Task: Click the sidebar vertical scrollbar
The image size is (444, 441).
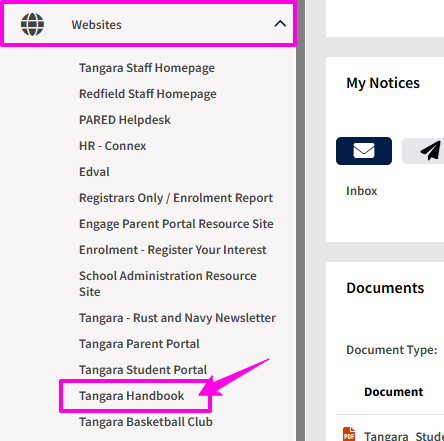Action: (300, 220)
